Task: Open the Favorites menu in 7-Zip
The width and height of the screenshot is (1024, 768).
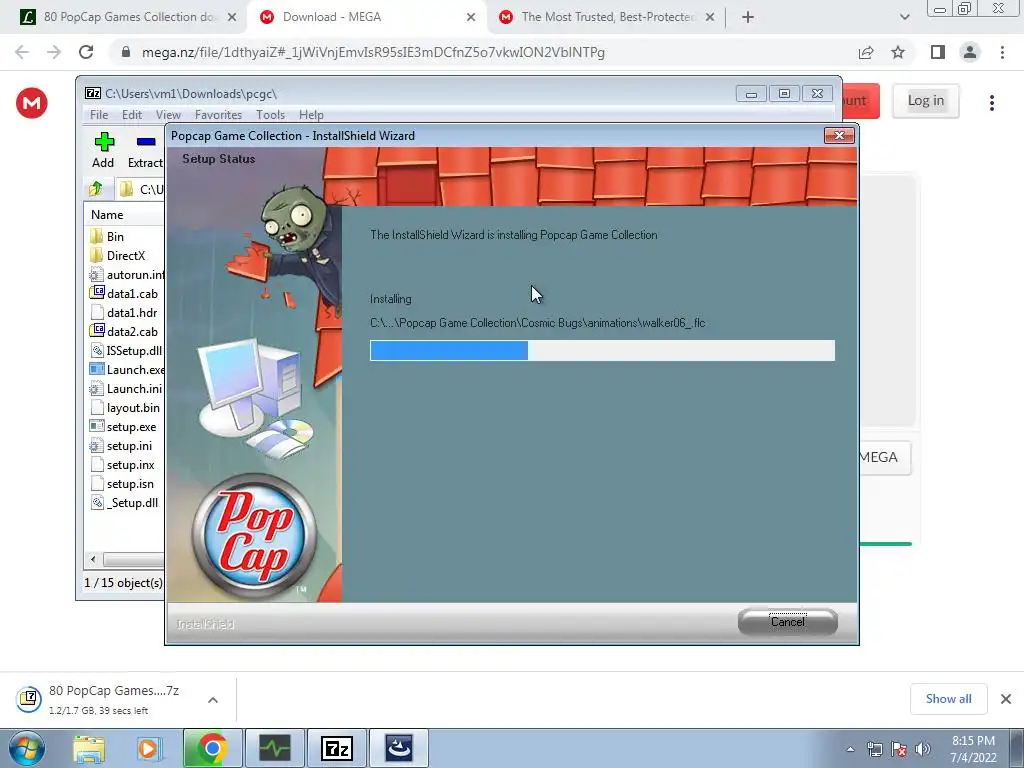Action: (x=218, y=114)
